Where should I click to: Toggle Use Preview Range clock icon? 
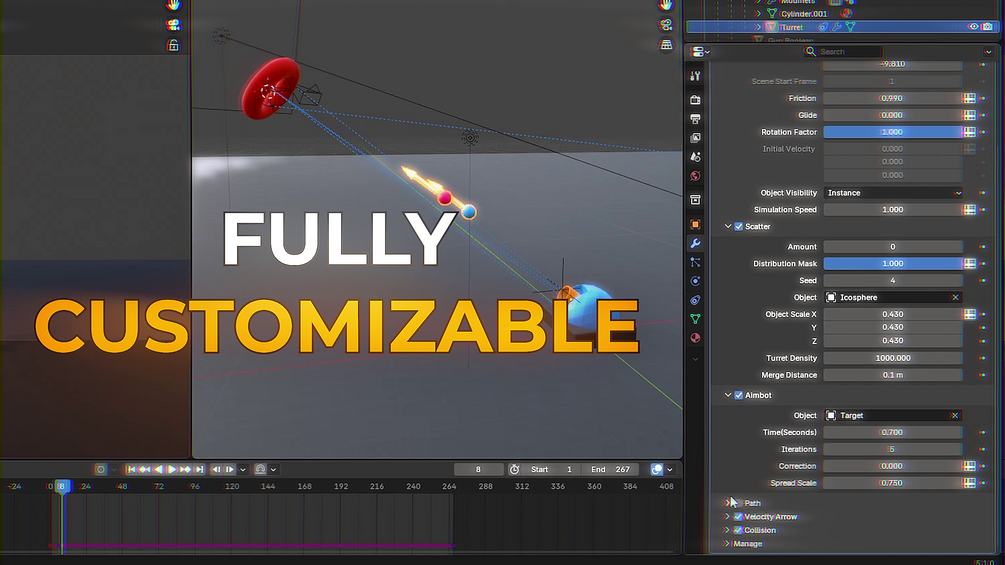click(514, 470)
